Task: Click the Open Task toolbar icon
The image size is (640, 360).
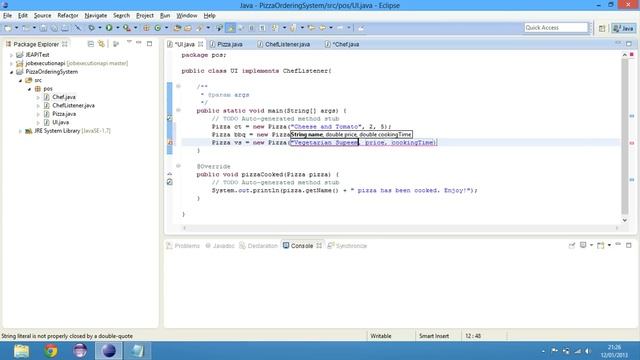Action: click(x=188, y=28)
